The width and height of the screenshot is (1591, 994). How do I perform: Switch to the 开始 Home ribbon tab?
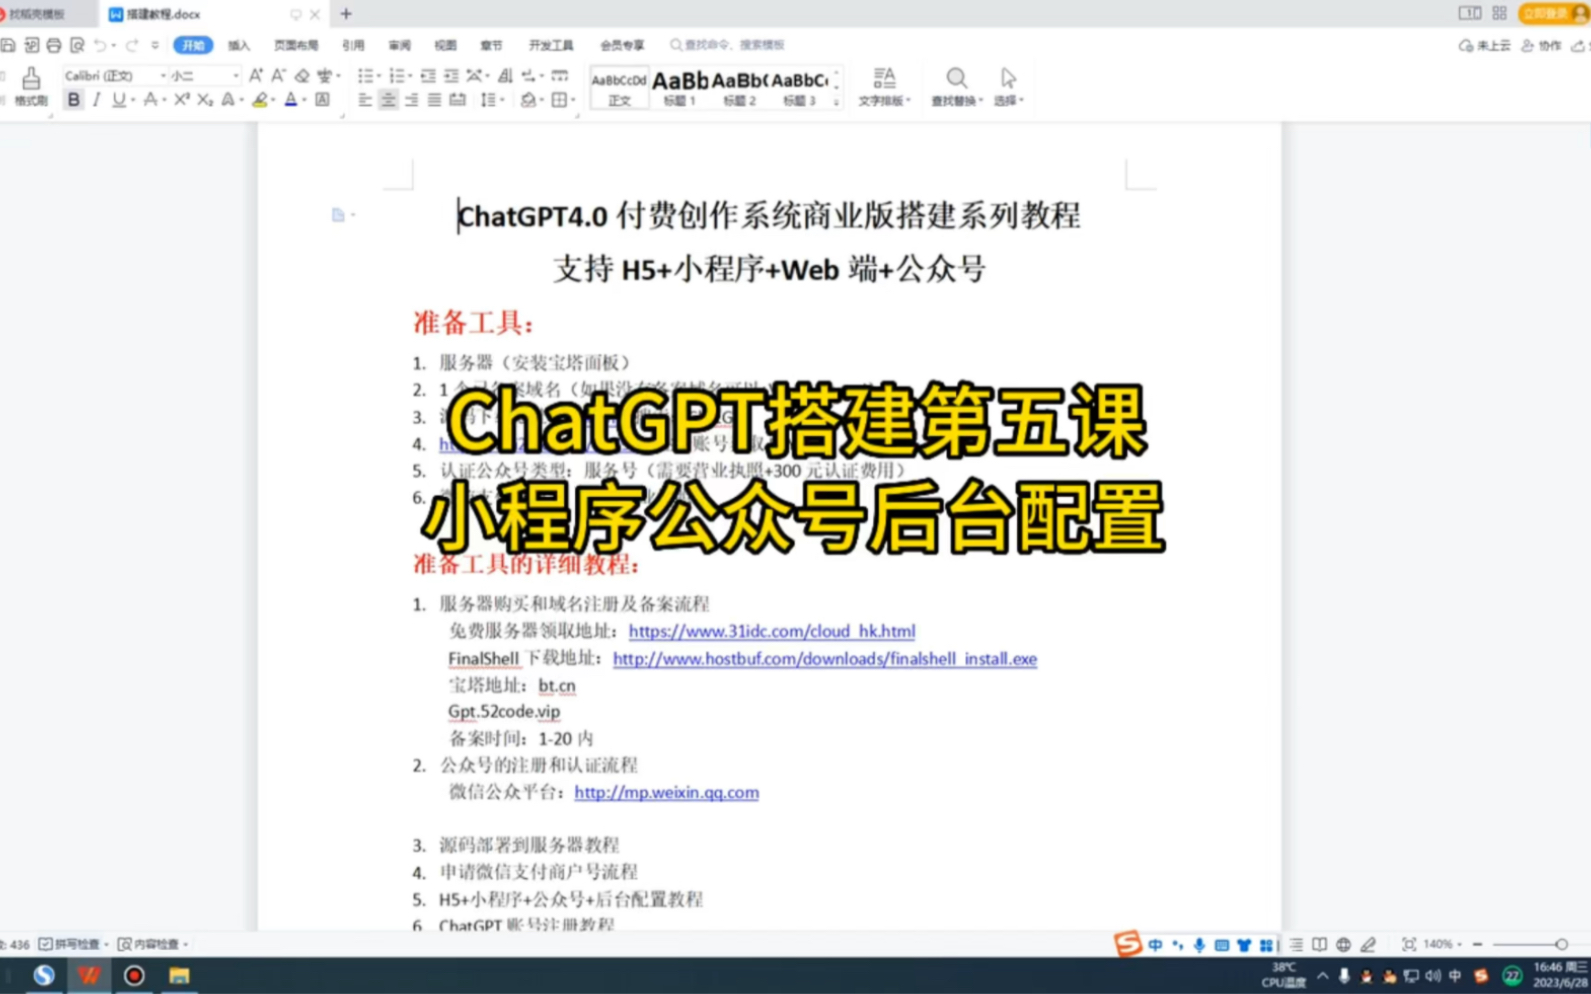[x=193, y=45]
